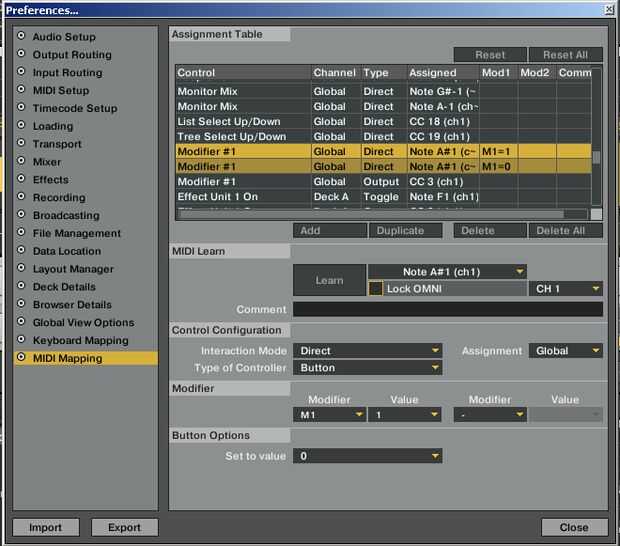Duplicate the selected assignment

[x=405, y=230]
